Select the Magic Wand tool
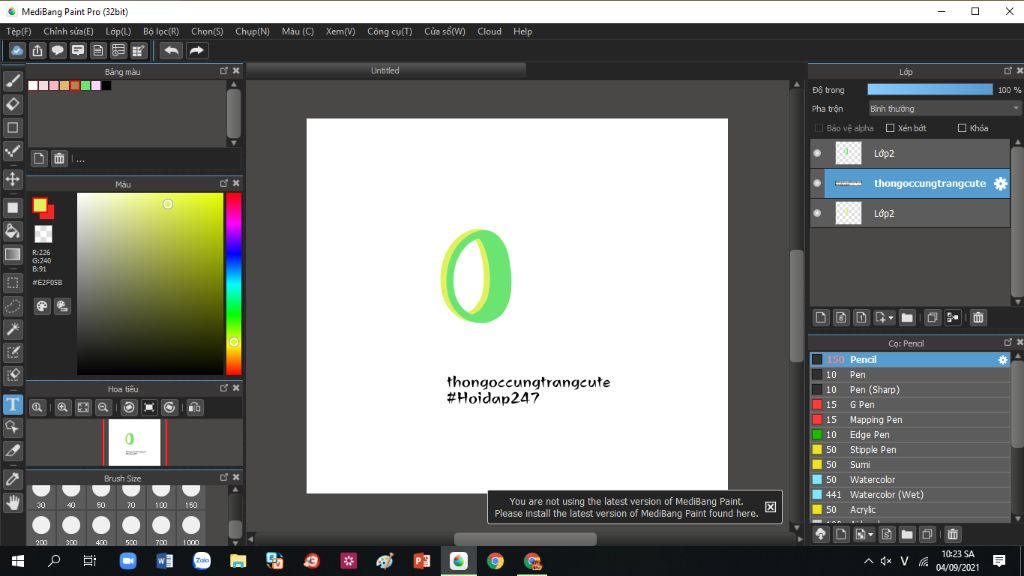Image resolution: width=1024 pixels, height=576 pixels. click(12, 329)
